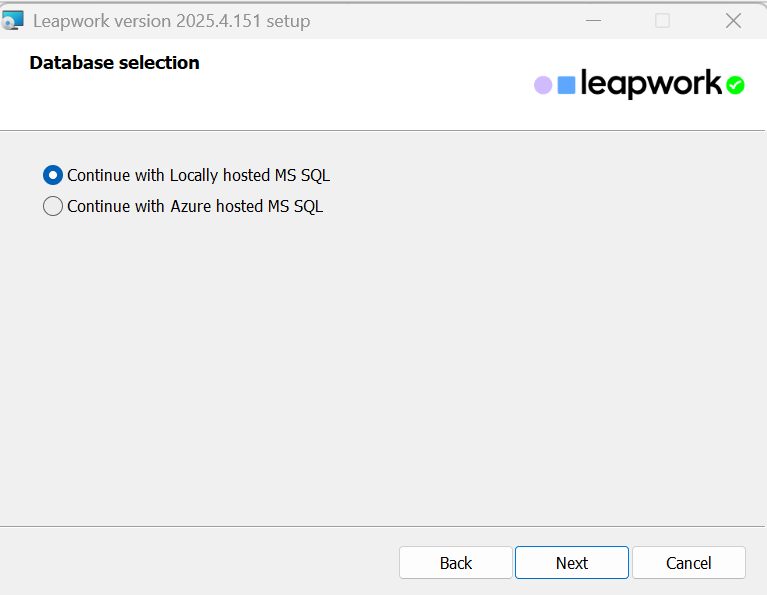This screenshot has height=595, width=767.
Task: Close the setup window with X
Action: pyautogui.click(x=733, y=21)
